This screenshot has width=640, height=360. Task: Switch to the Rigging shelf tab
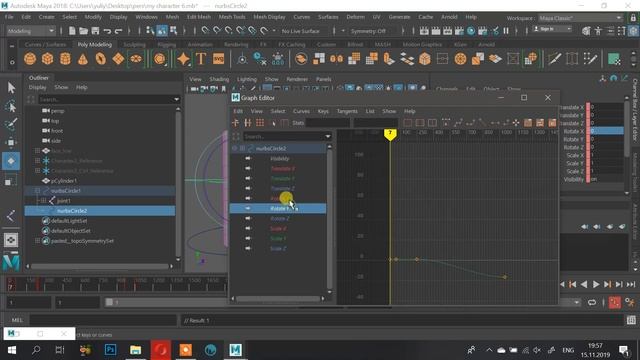pos(167,44)
